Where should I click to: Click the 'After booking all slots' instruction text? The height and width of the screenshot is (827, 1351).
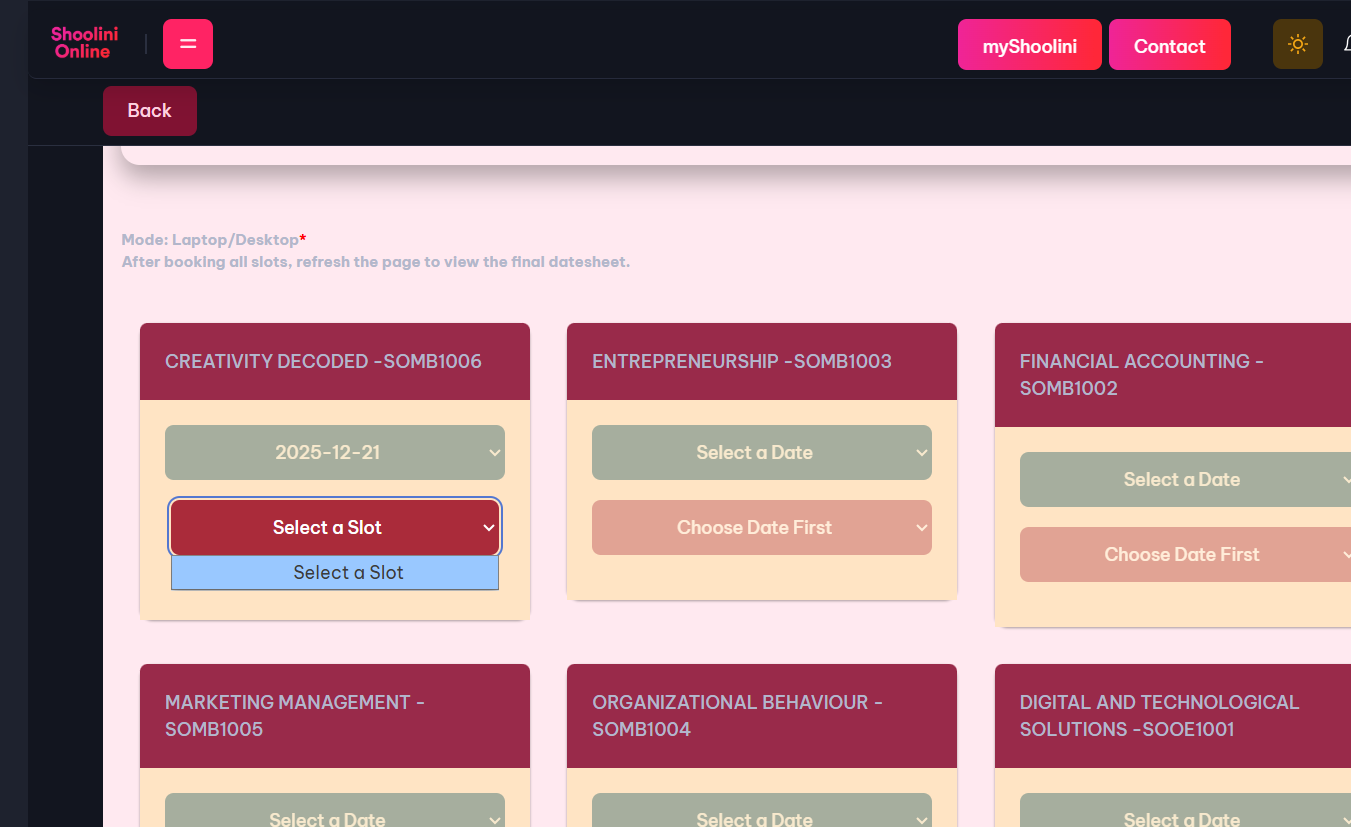pos(376,262)
